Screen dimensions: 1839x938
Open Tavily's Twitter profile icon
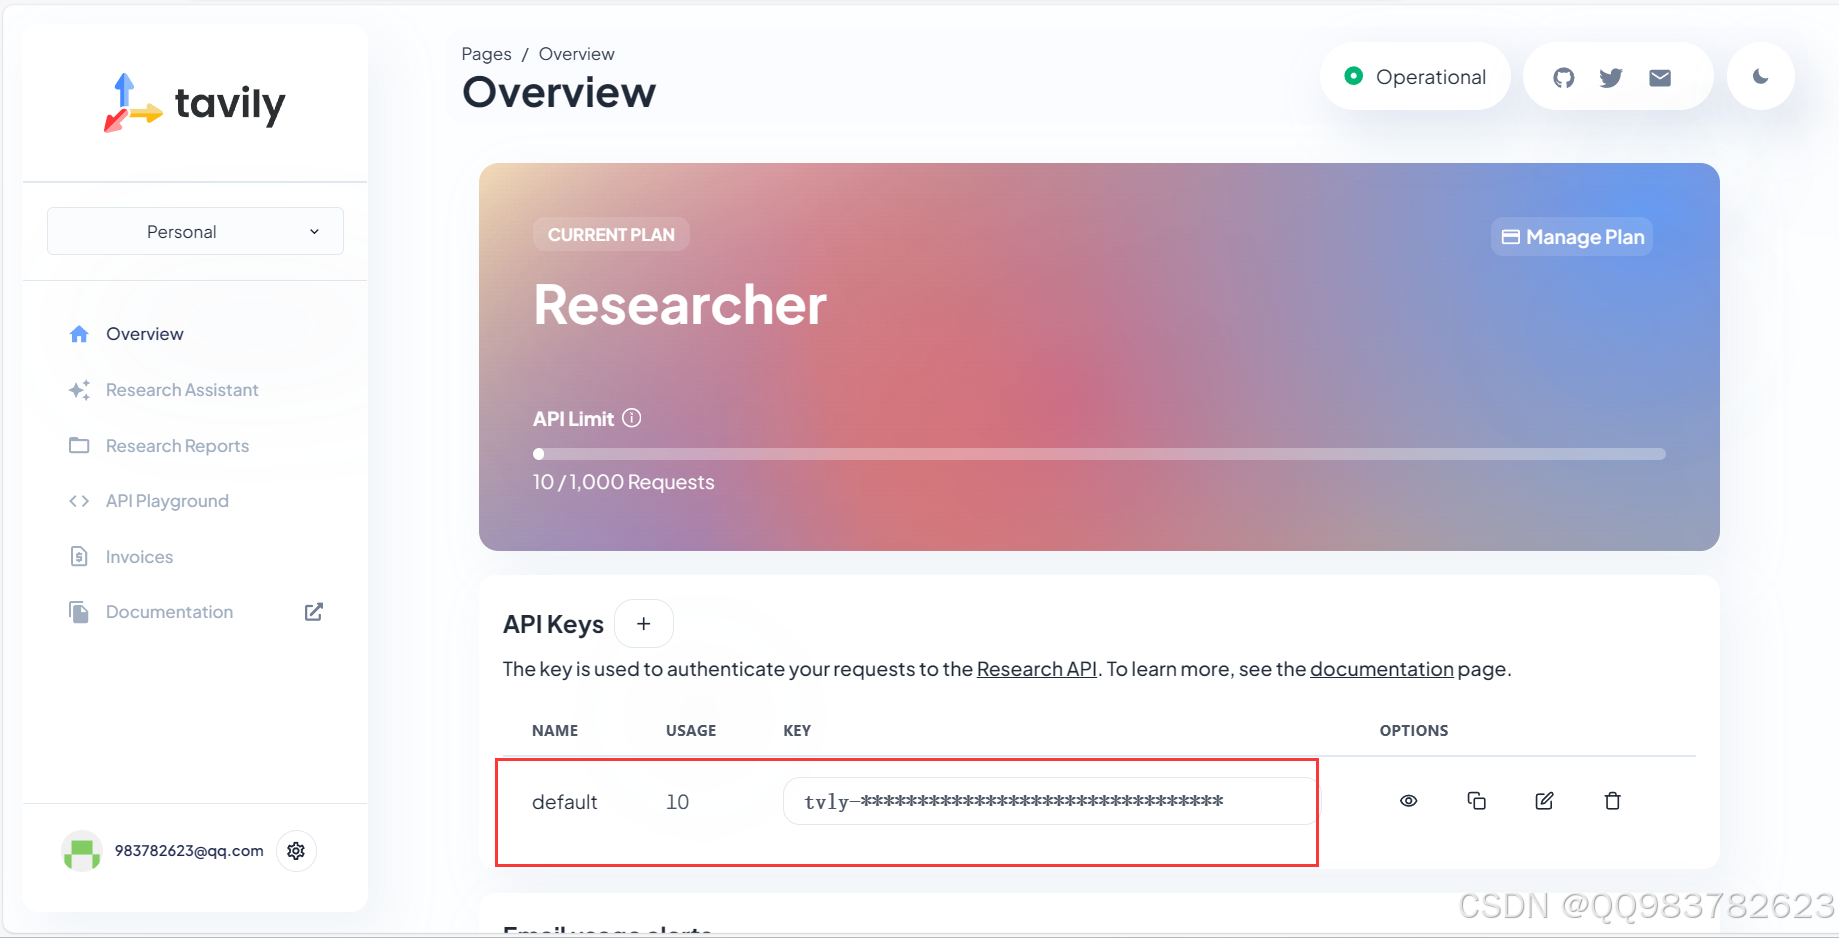point(1610,76)
